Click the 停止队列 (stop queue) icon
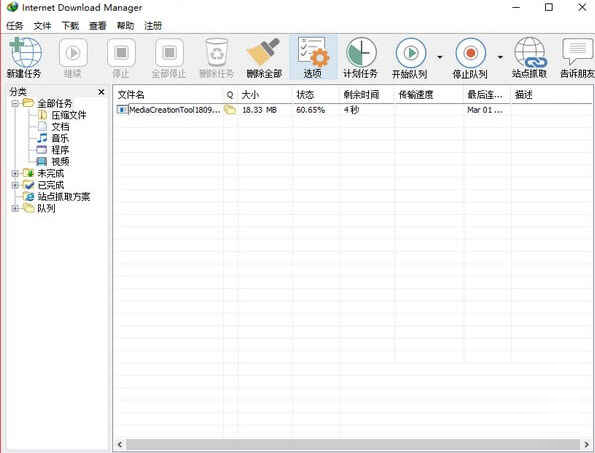 pos(471,53)
